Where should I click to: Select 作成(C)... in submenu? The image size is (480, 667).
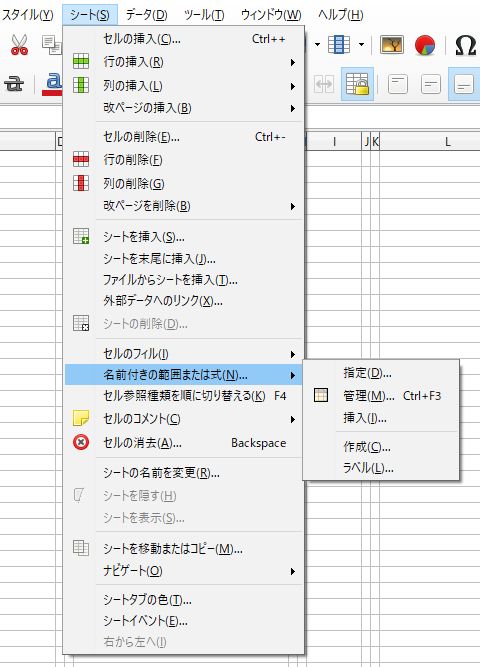tap(381, 447)
